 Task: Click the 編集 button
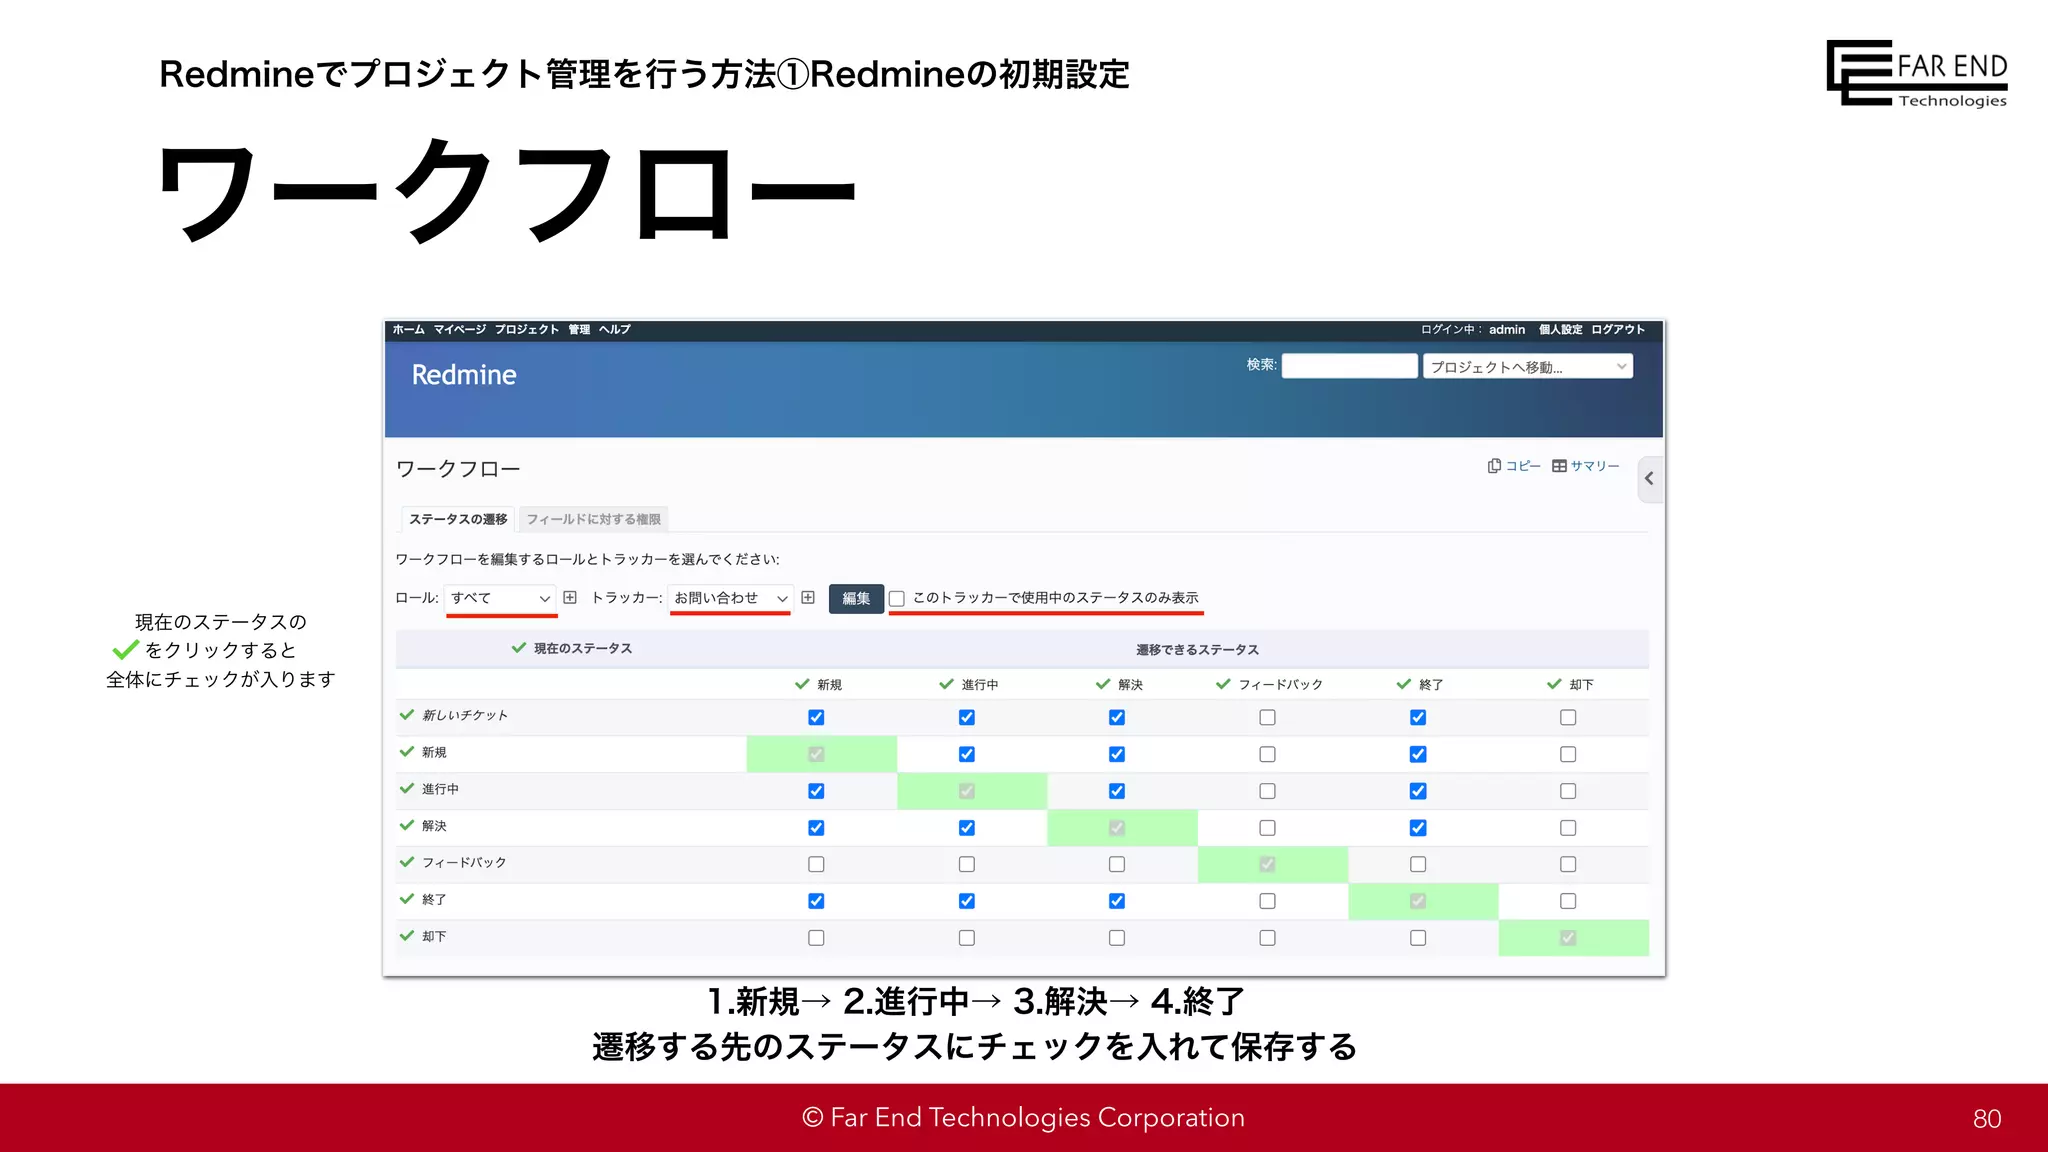pyautogui.click(x=856, y=598)
